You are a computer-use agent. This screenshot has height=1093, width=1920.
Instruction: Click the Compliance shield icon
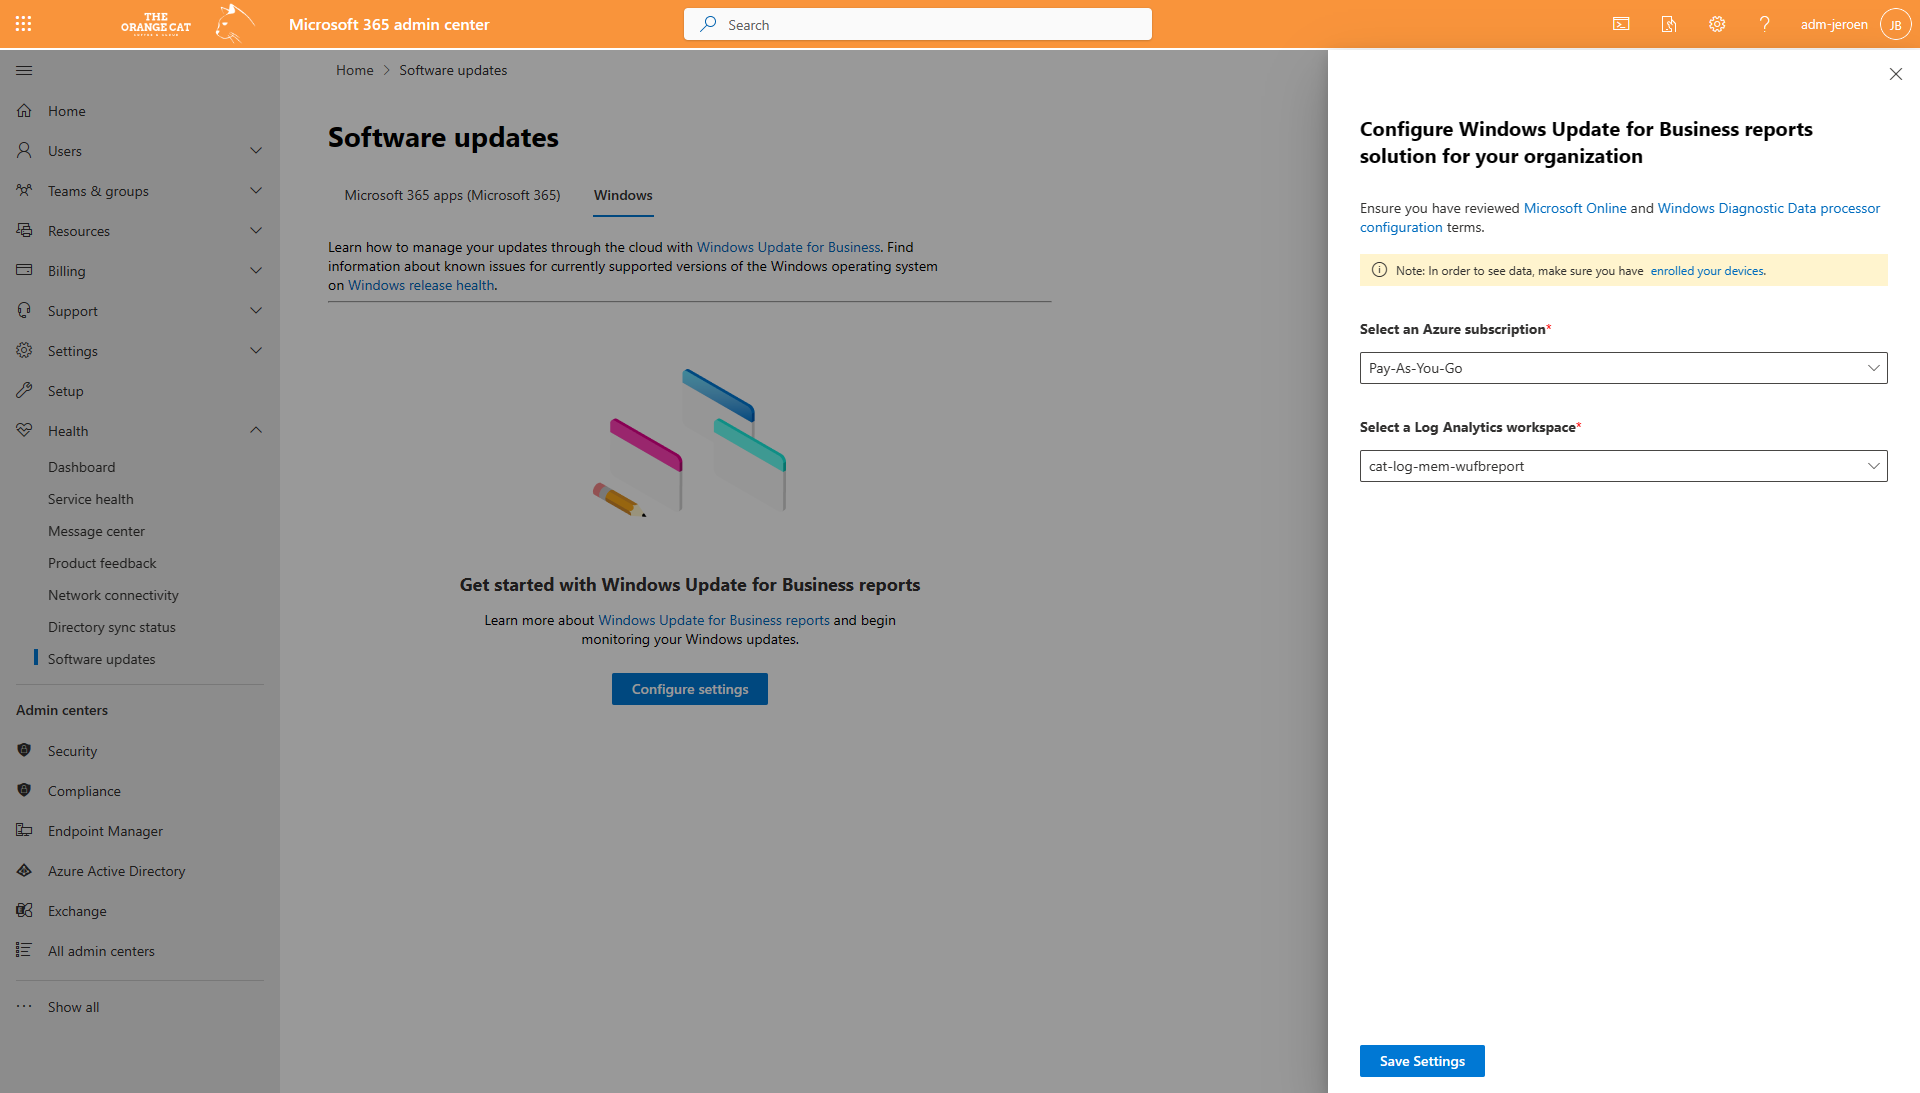click(x=24, y=791)
